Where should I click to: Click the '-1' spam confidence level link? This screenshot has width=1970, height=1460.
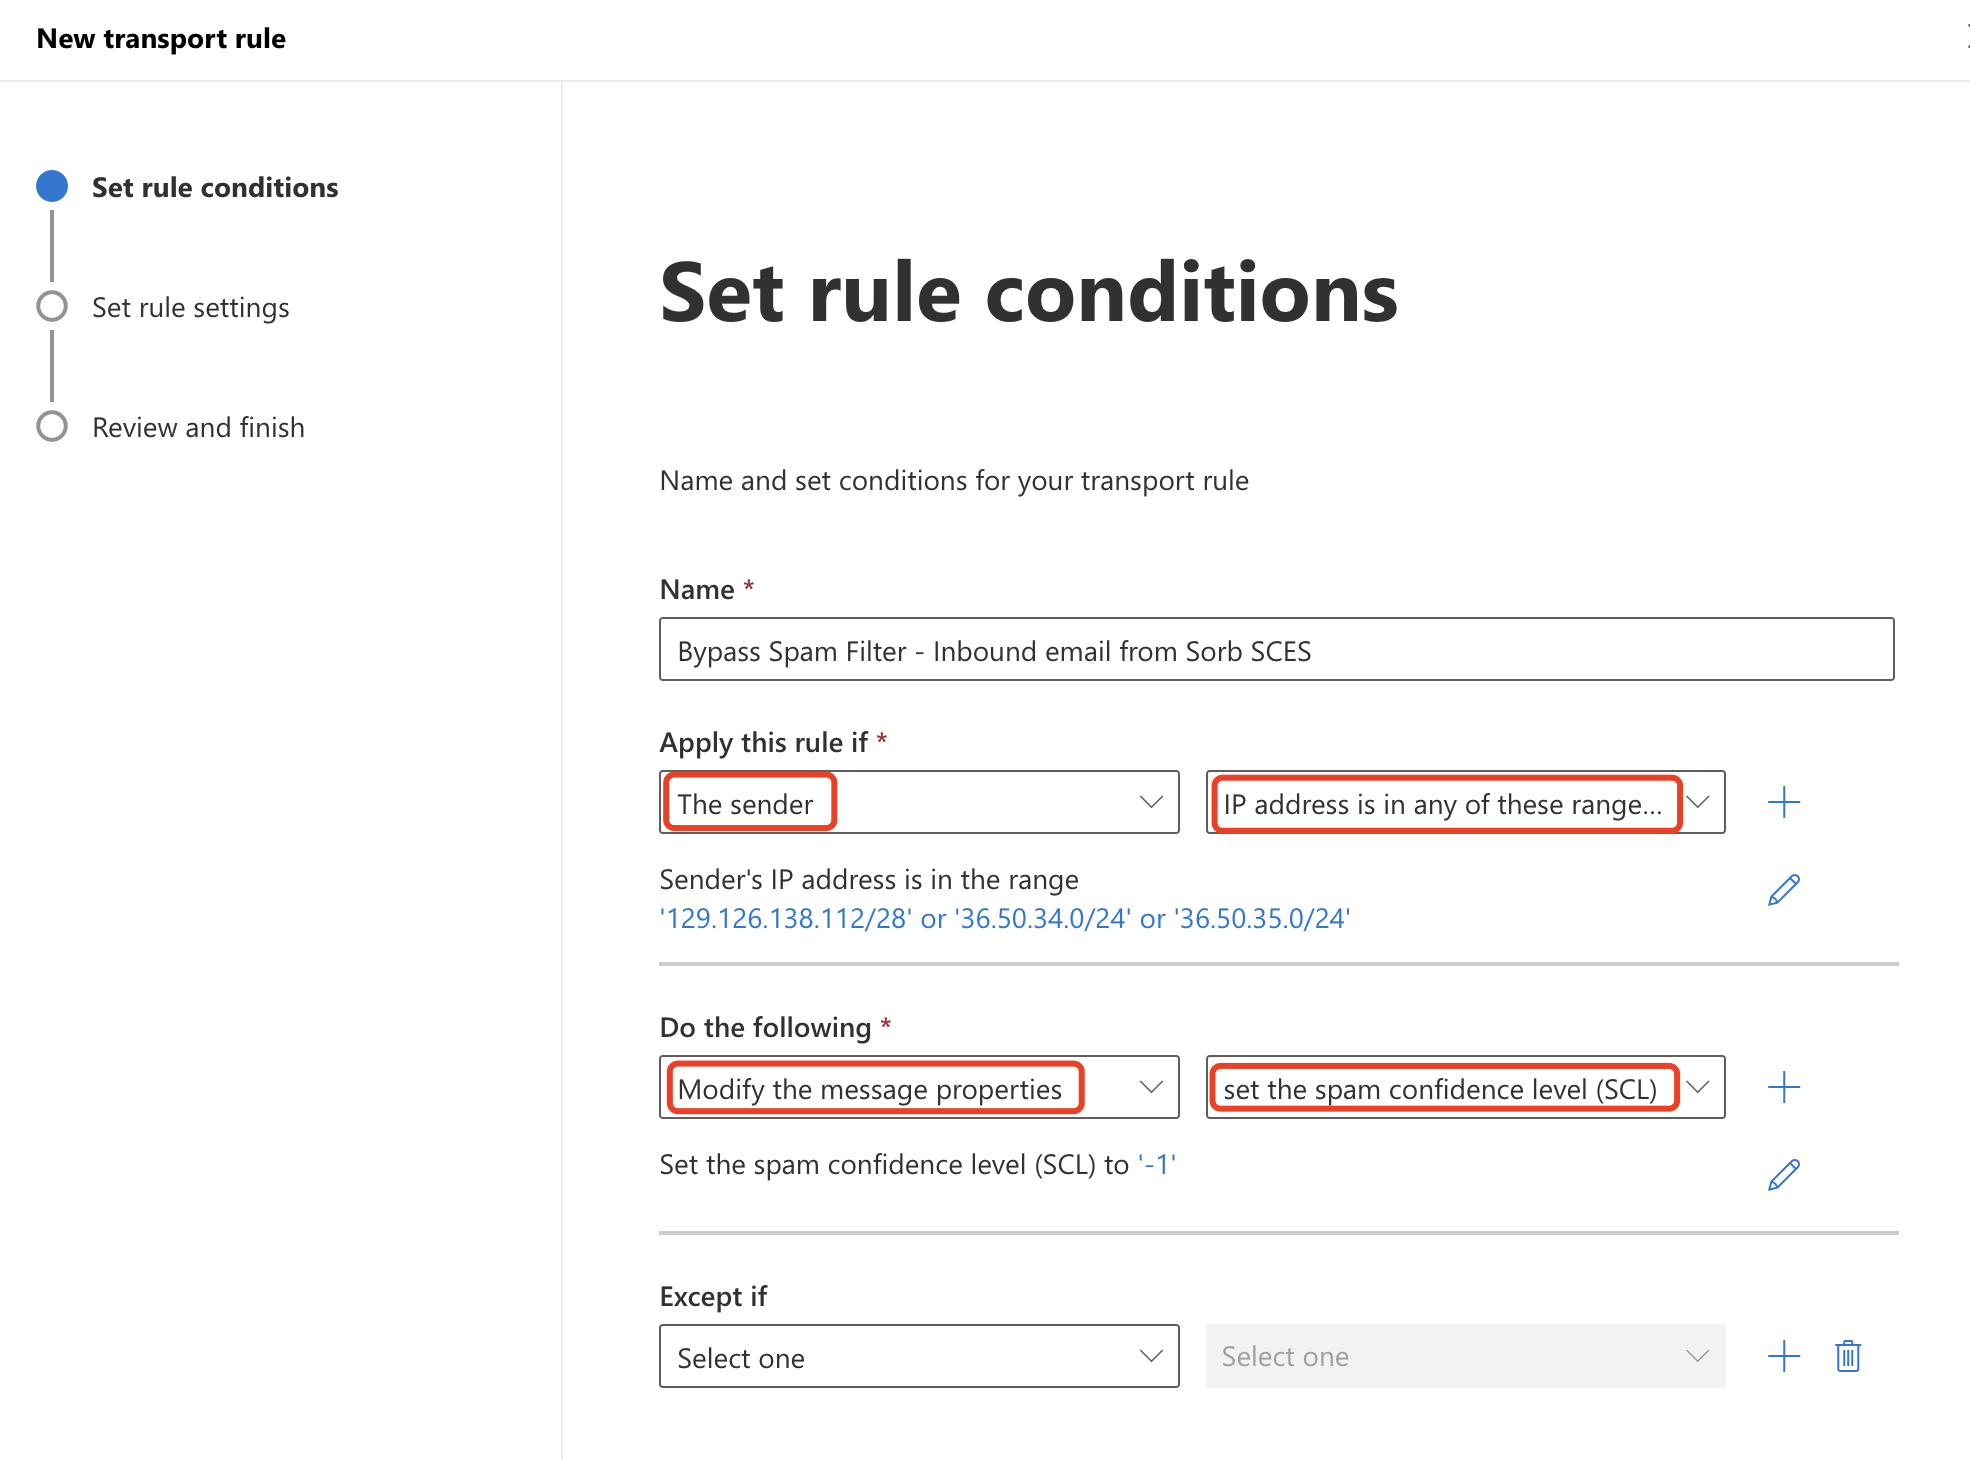(x=1158, y=1164)
